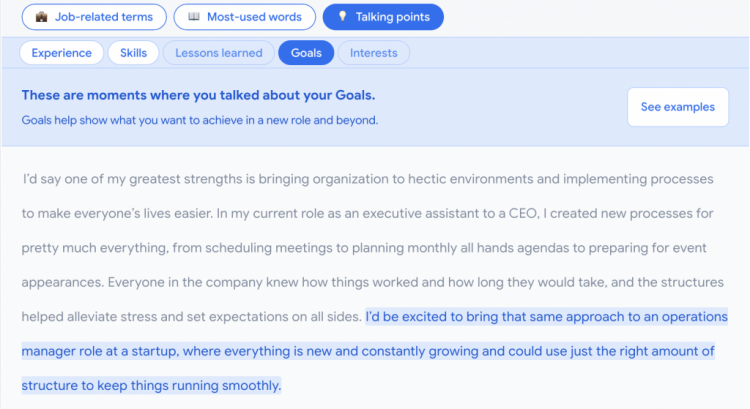The width and height of the screenshot is (750, 409).
Task: Select the Lessons learned tab
Action: pyautogui.click(x=219, y=53)
